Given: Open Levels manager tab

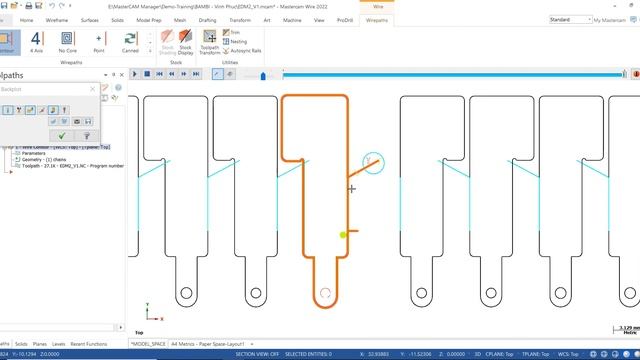Looking at the screenshot, I should click(x=58, y=344).
